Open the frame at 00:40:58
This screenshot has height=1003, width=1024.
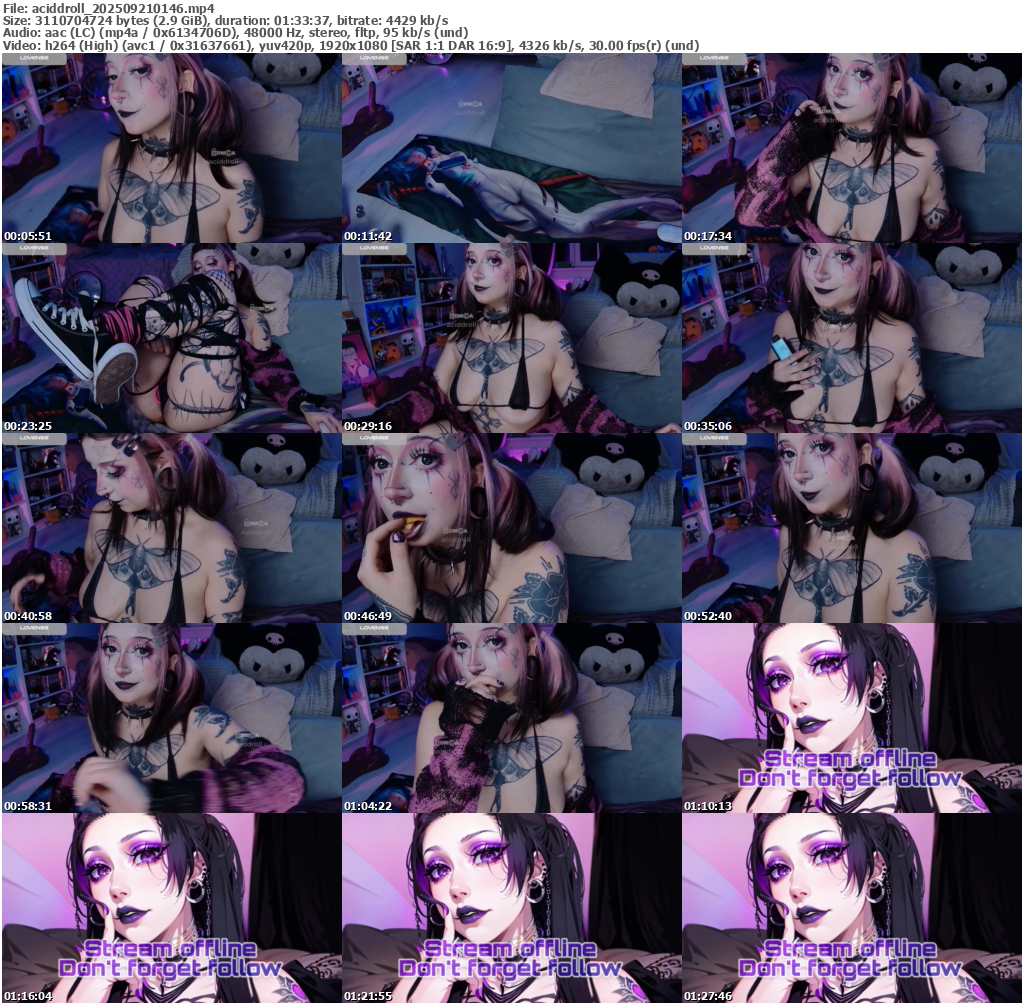pos(171,528)
